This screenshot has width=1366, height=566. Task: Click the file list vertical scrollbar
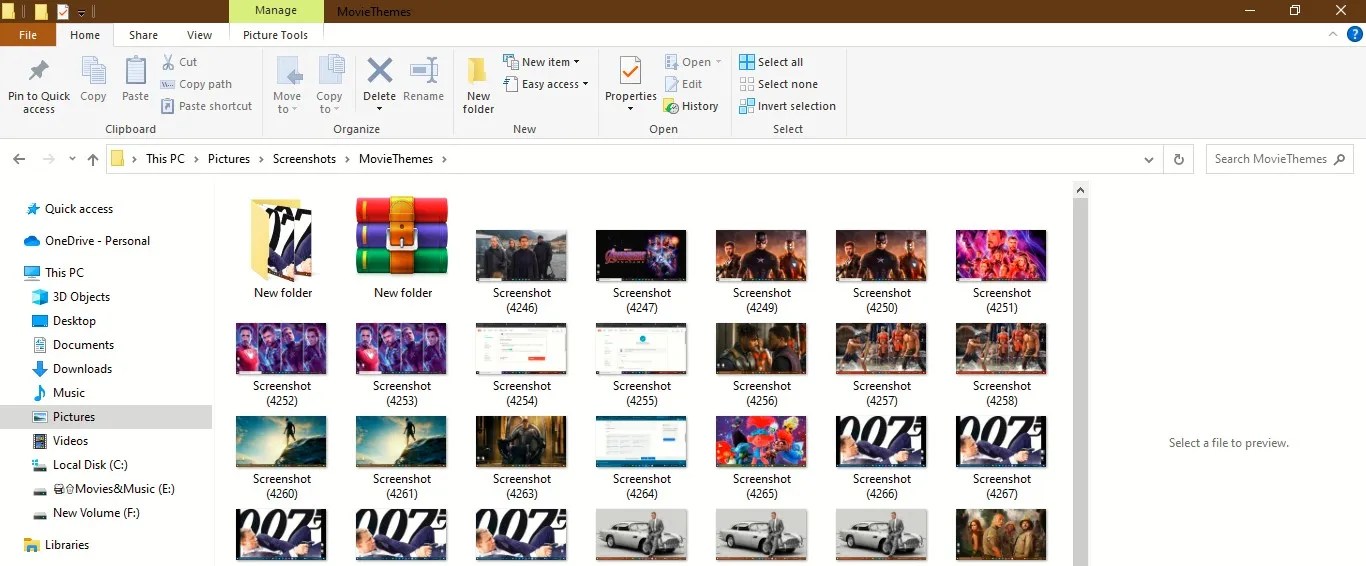1080,374
